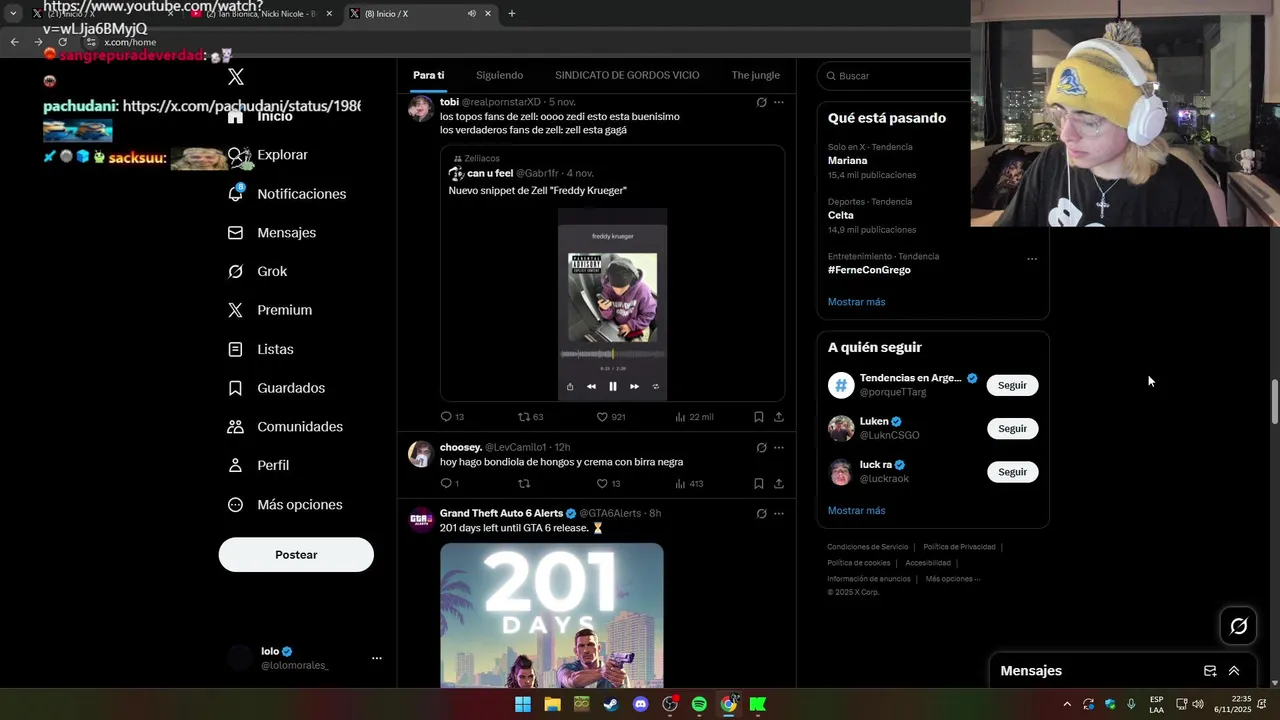Switch to SINDICATO DE GORDOS VICIO tab

pos(627,75)
